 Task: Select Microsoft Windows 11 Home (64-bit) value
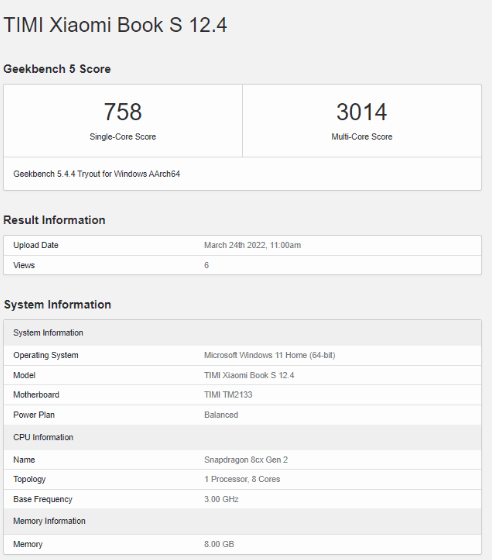(270, 355)
